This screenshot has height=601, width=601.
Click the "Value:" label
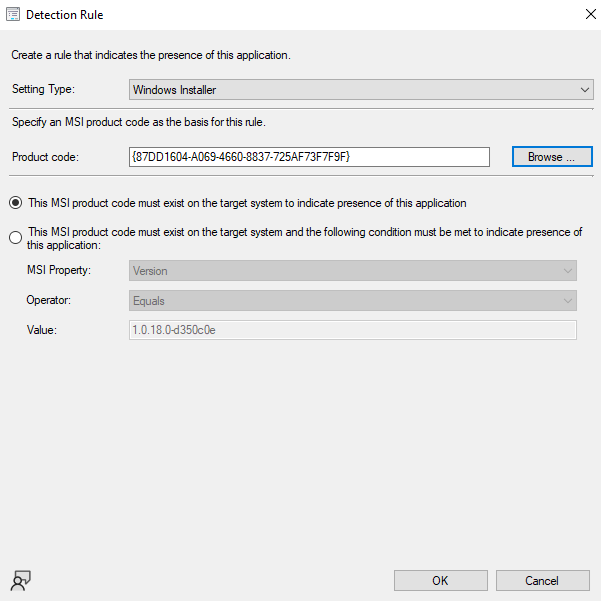click(42, 330)
